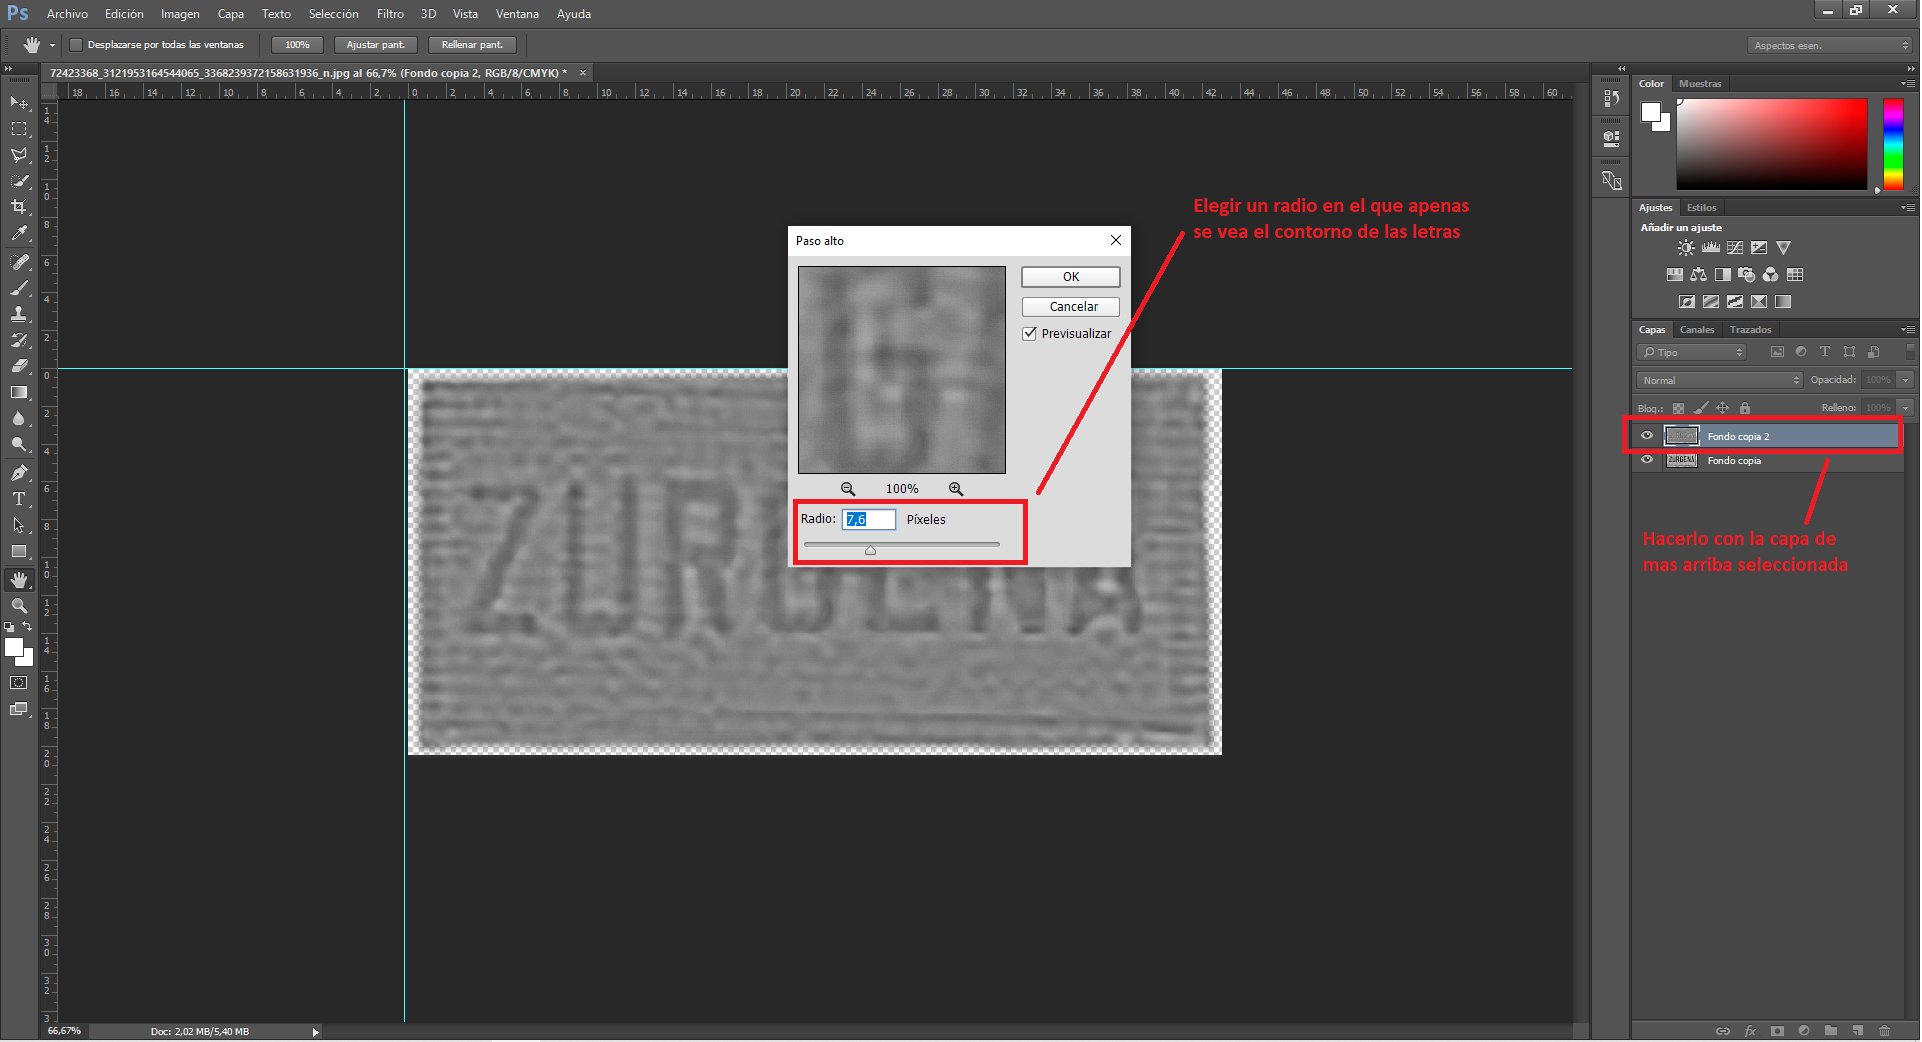The image size is (1922, 1042).
Task: Hide the Fondo copia 2 layer
Action: pos(1647,436)
